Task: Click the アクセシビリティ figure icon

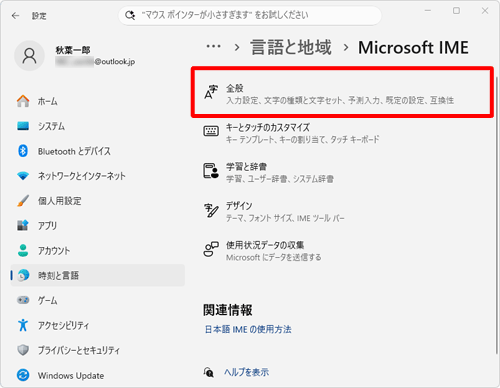Action: tap(23, 325)
